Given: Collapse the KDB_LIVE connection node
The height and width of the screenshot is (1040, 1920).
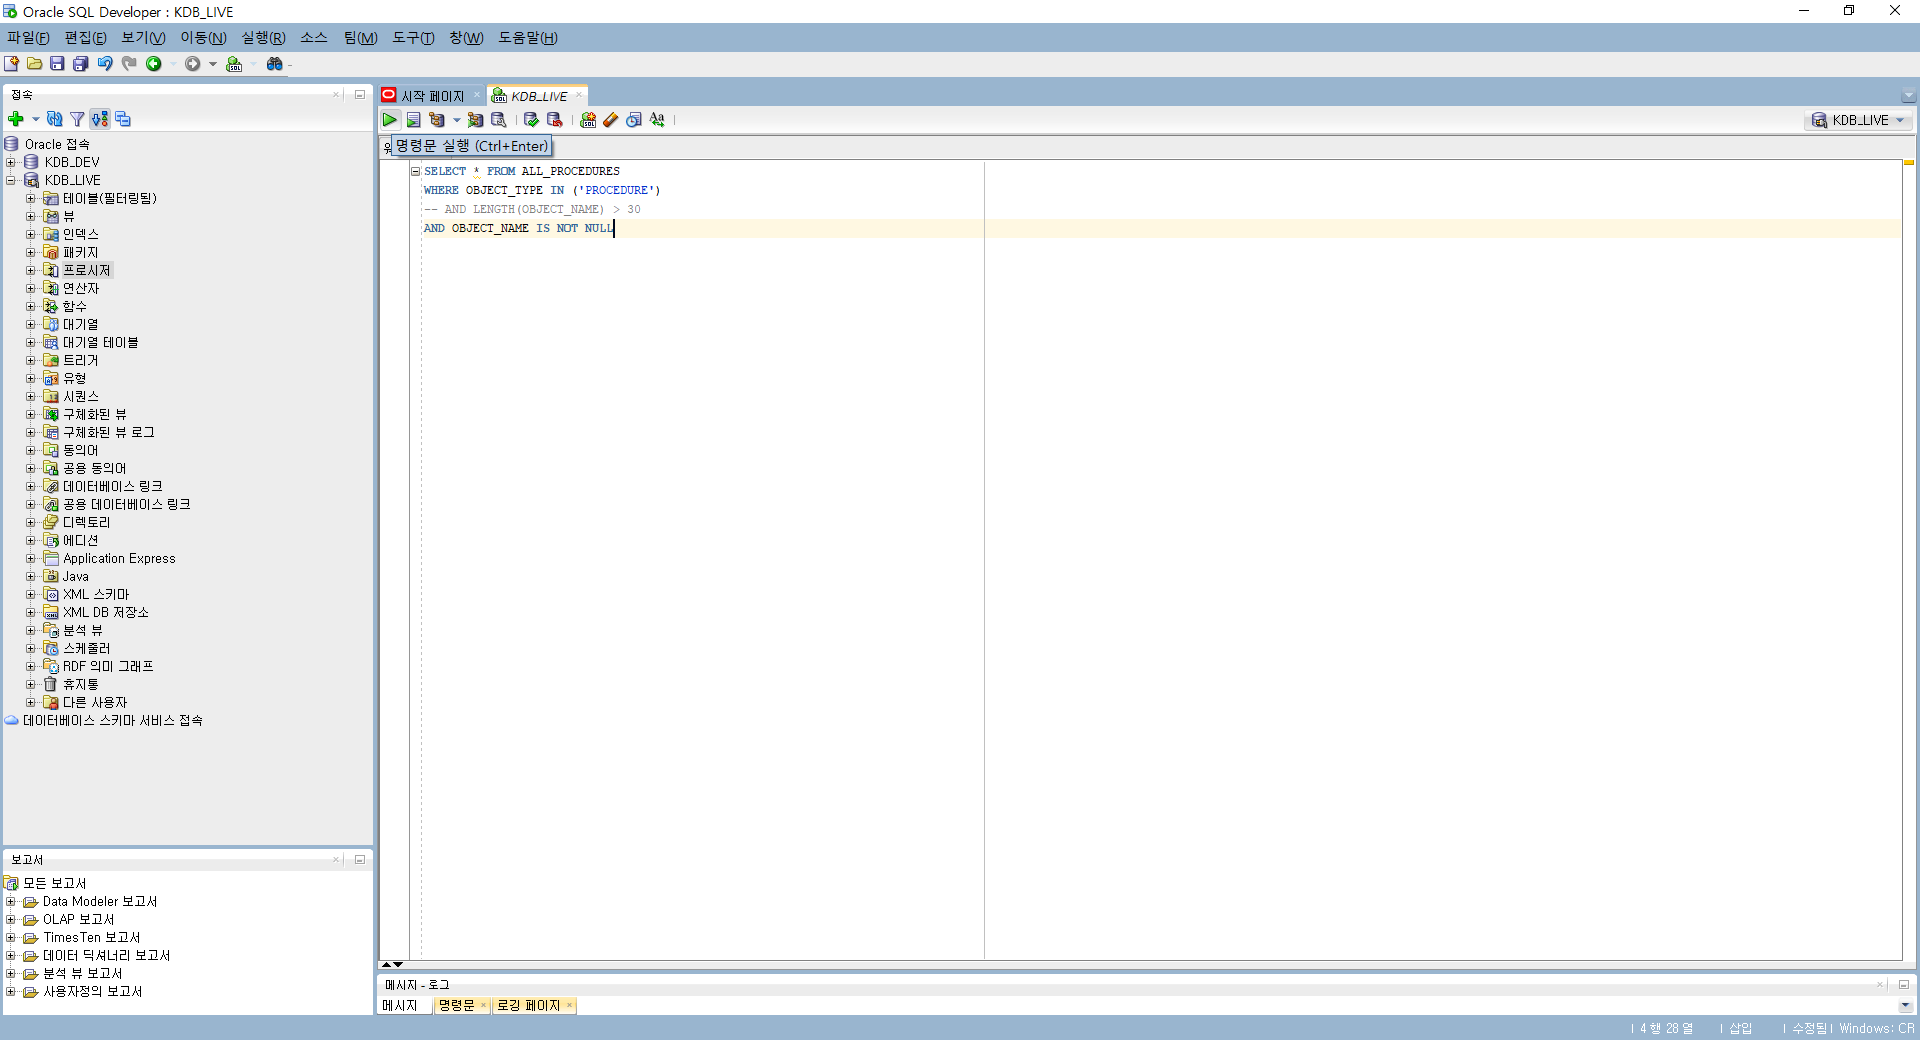Looking at the screenshot, I should [x=11, y=180].
